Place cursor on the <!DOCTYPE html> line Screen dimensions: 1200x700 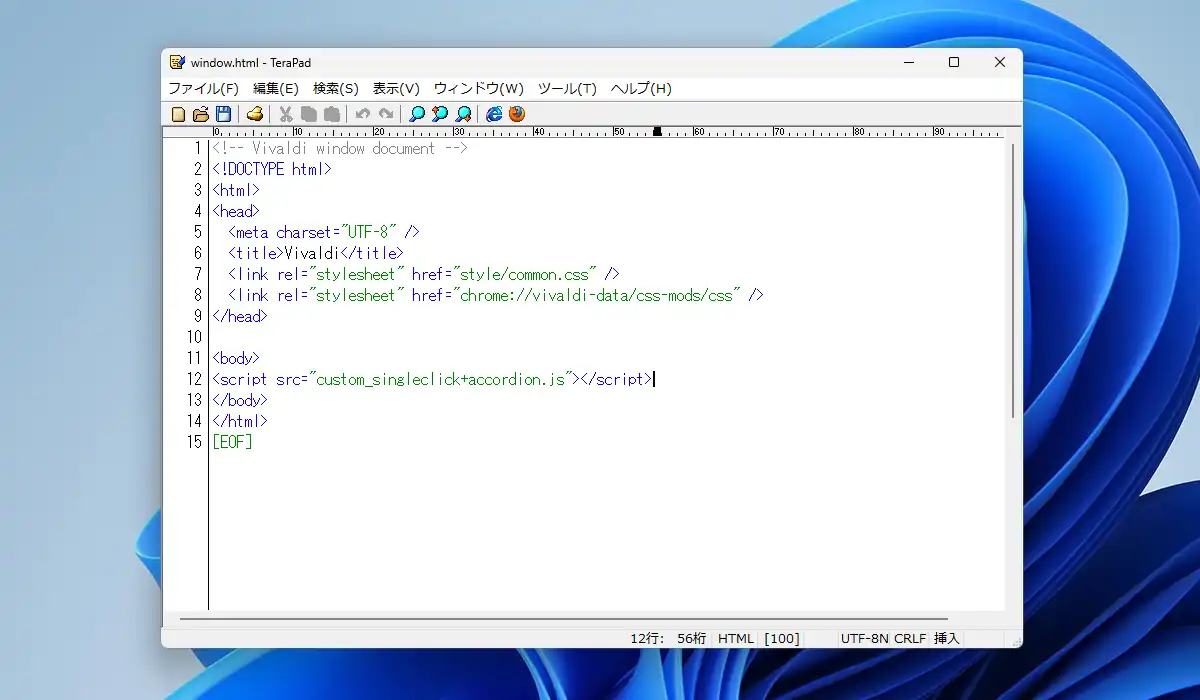[x=272, y=170]
